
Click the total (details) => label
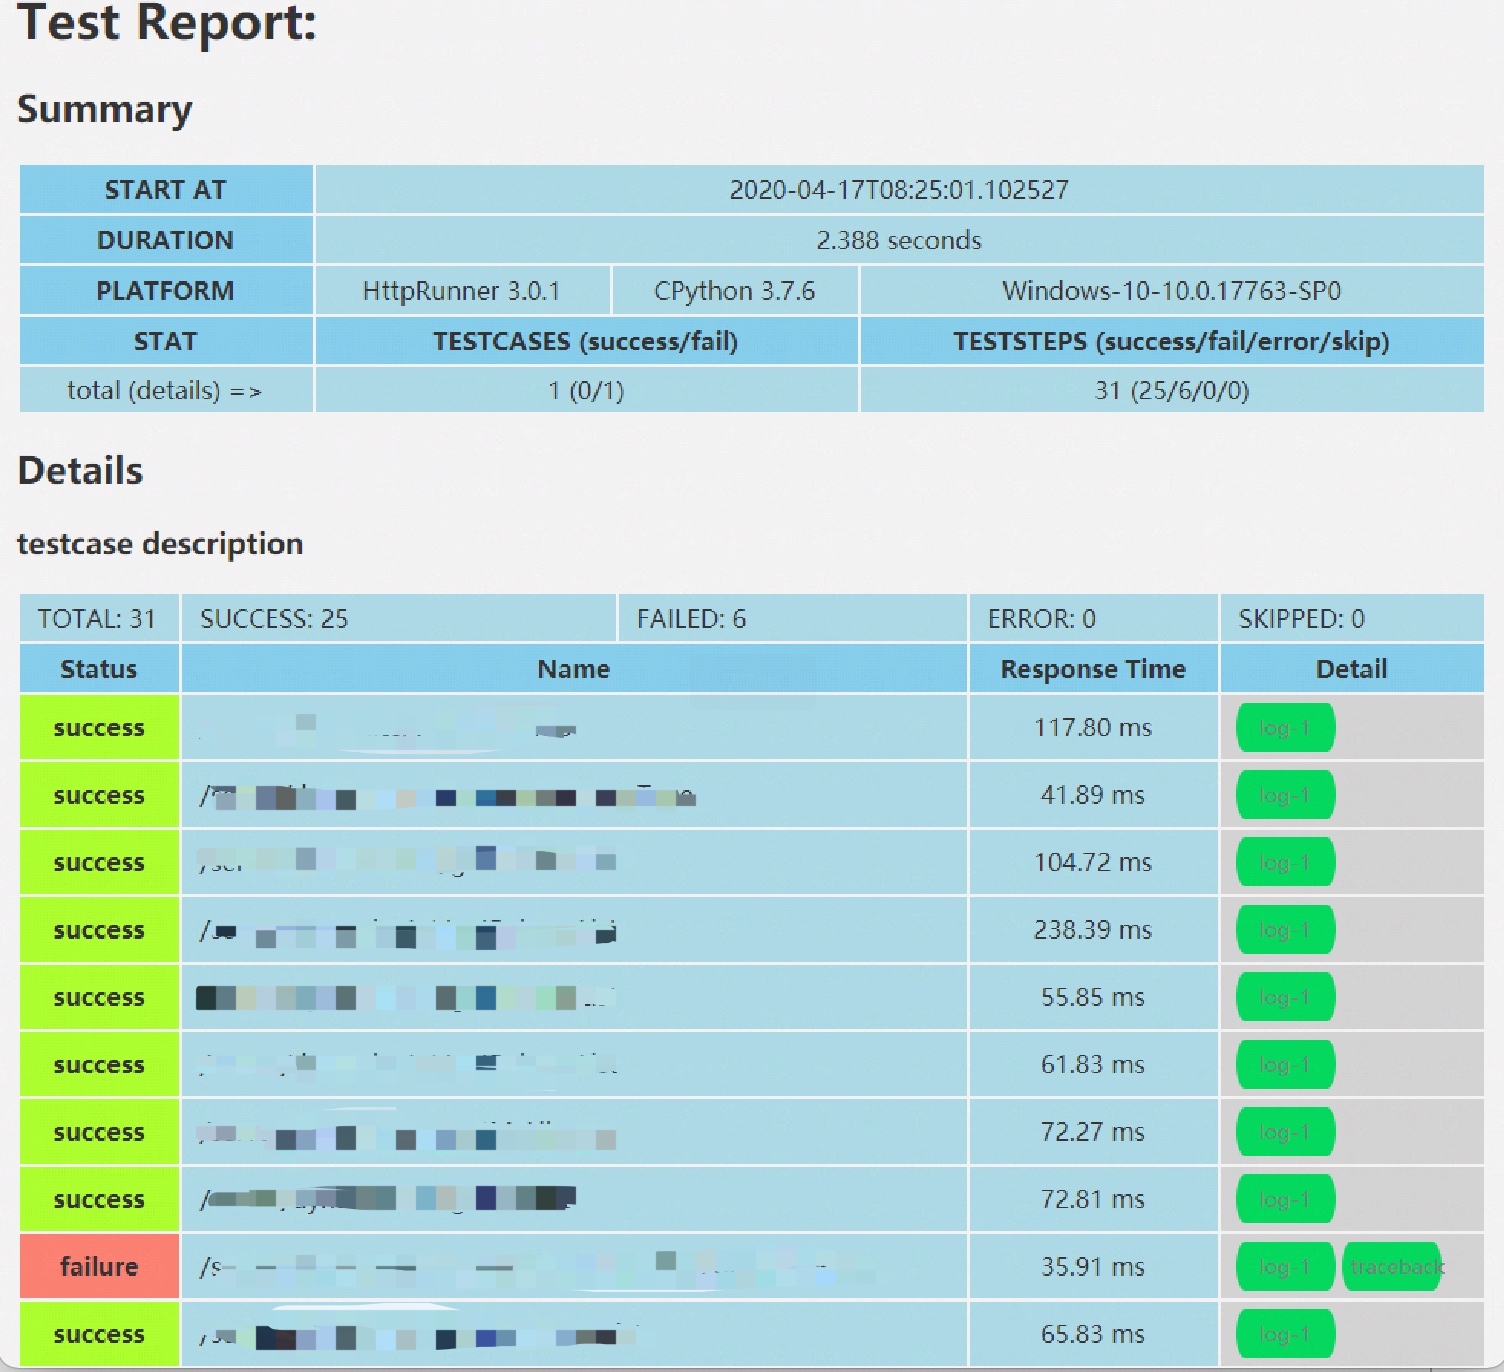[166, 390]
